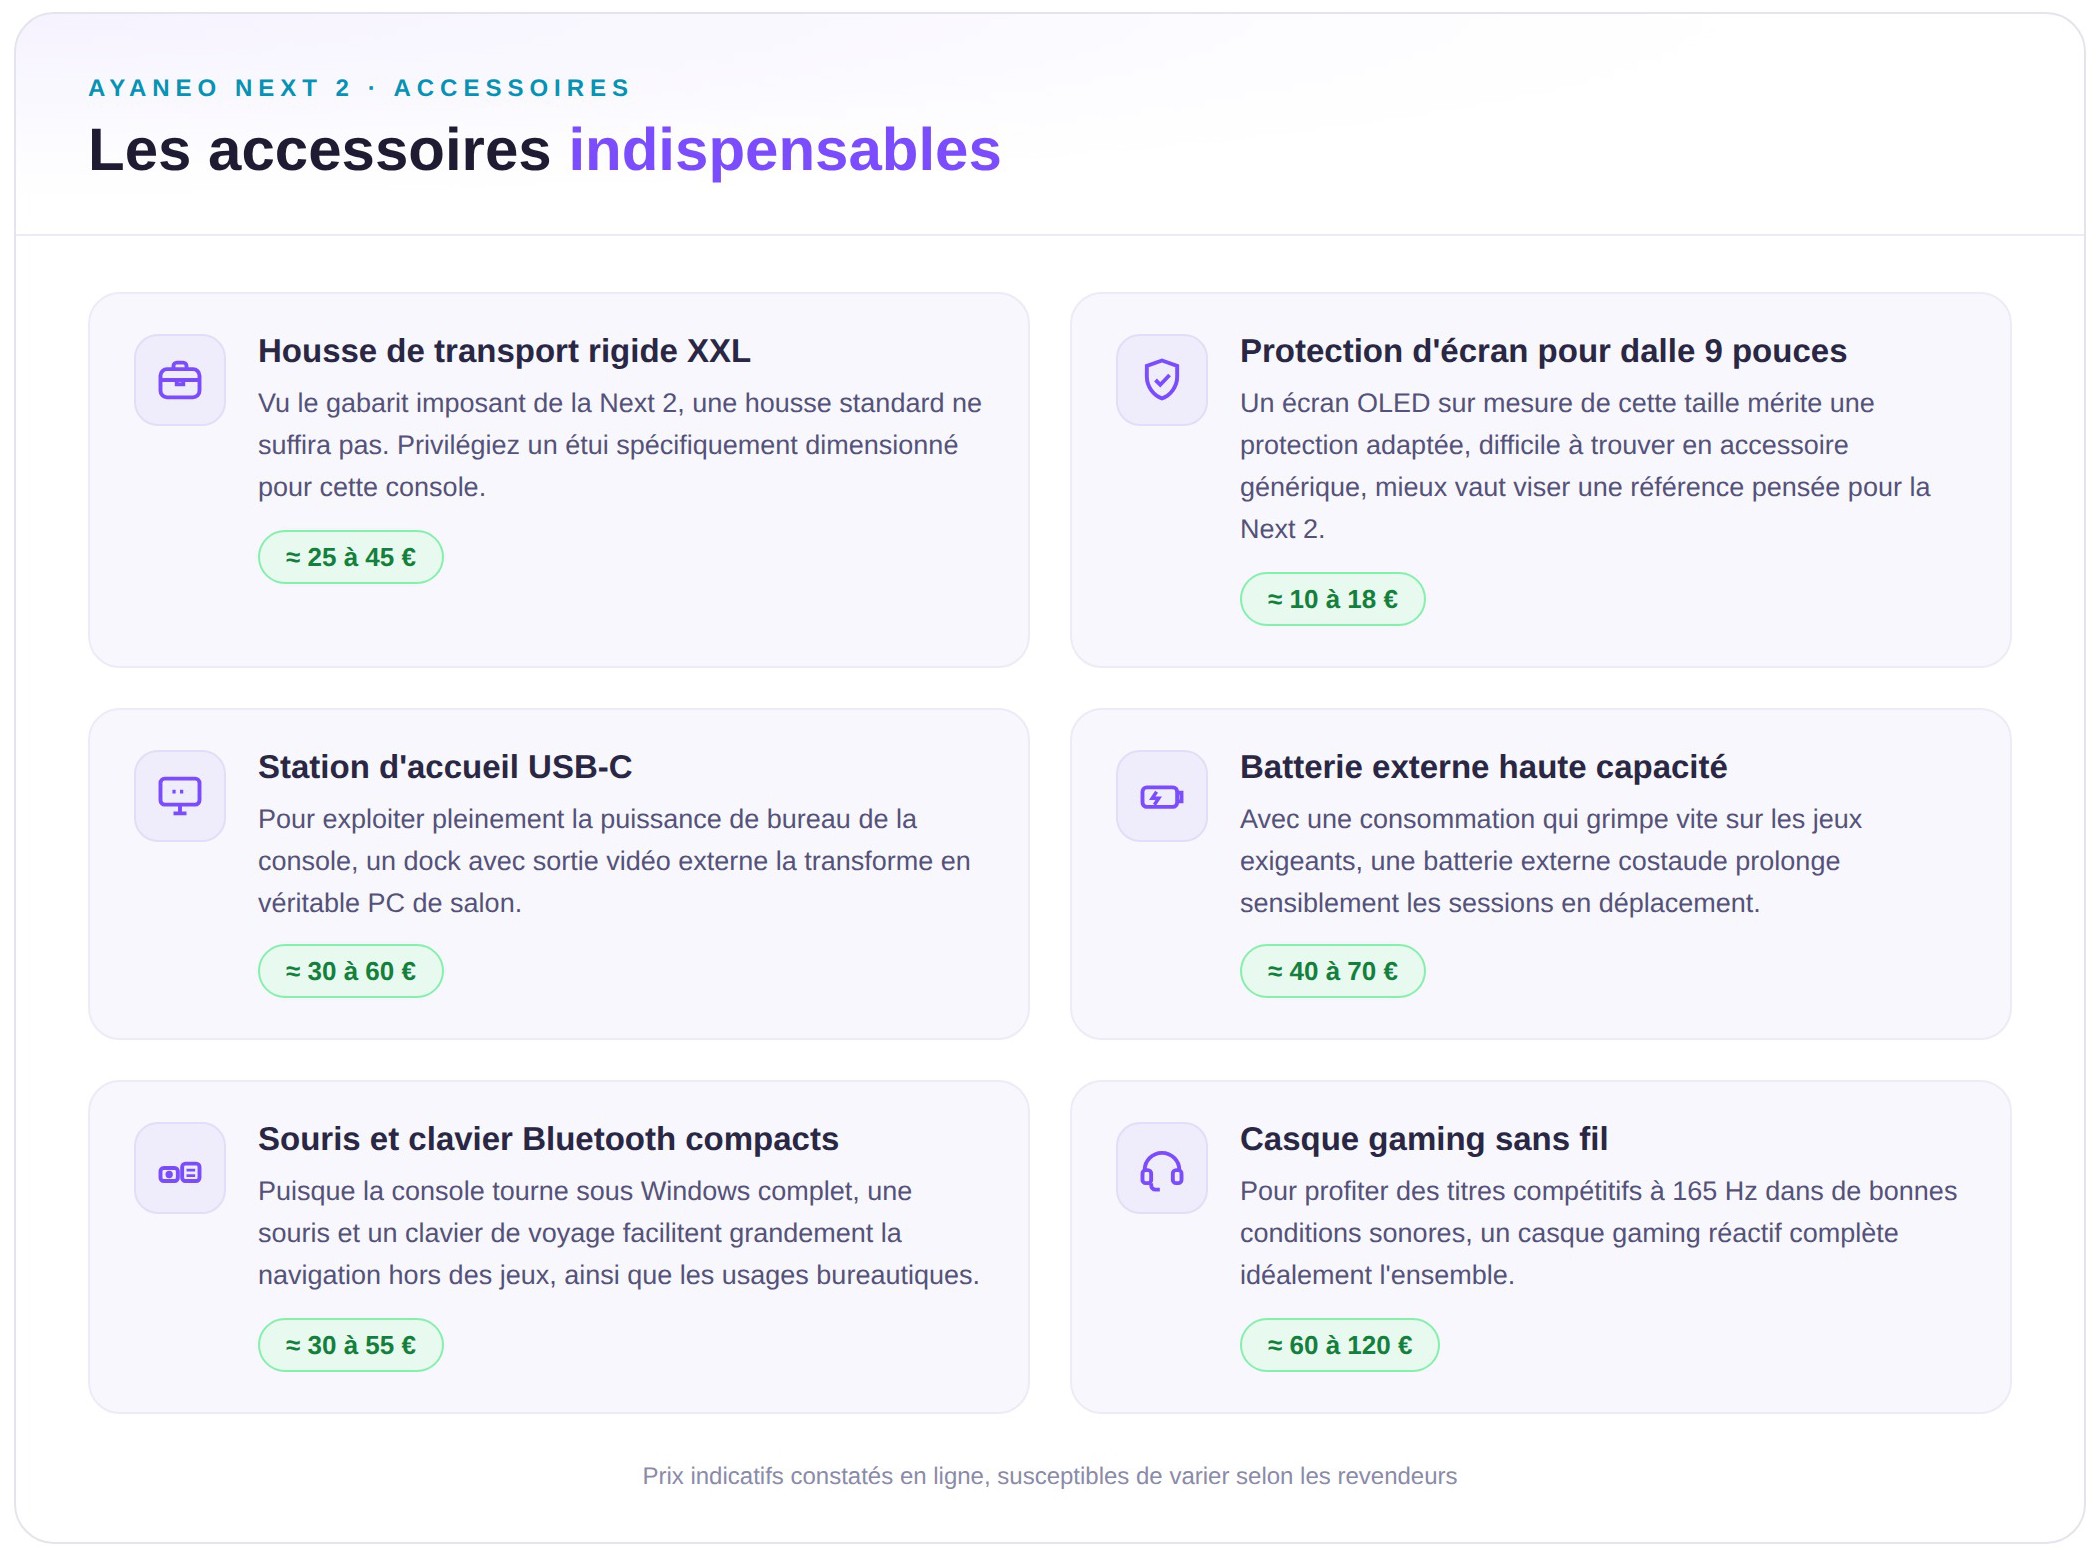Click the shield checkmark screen protection icon

click(1162, 380)
